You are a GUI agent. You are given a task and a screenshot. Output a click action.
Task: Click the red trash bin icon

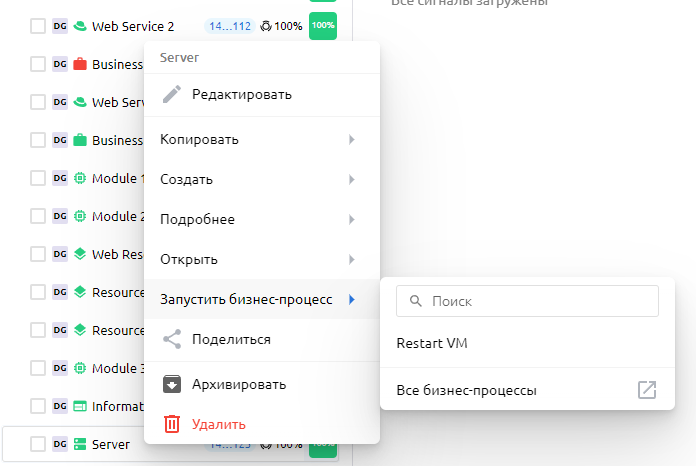[172, 424]
